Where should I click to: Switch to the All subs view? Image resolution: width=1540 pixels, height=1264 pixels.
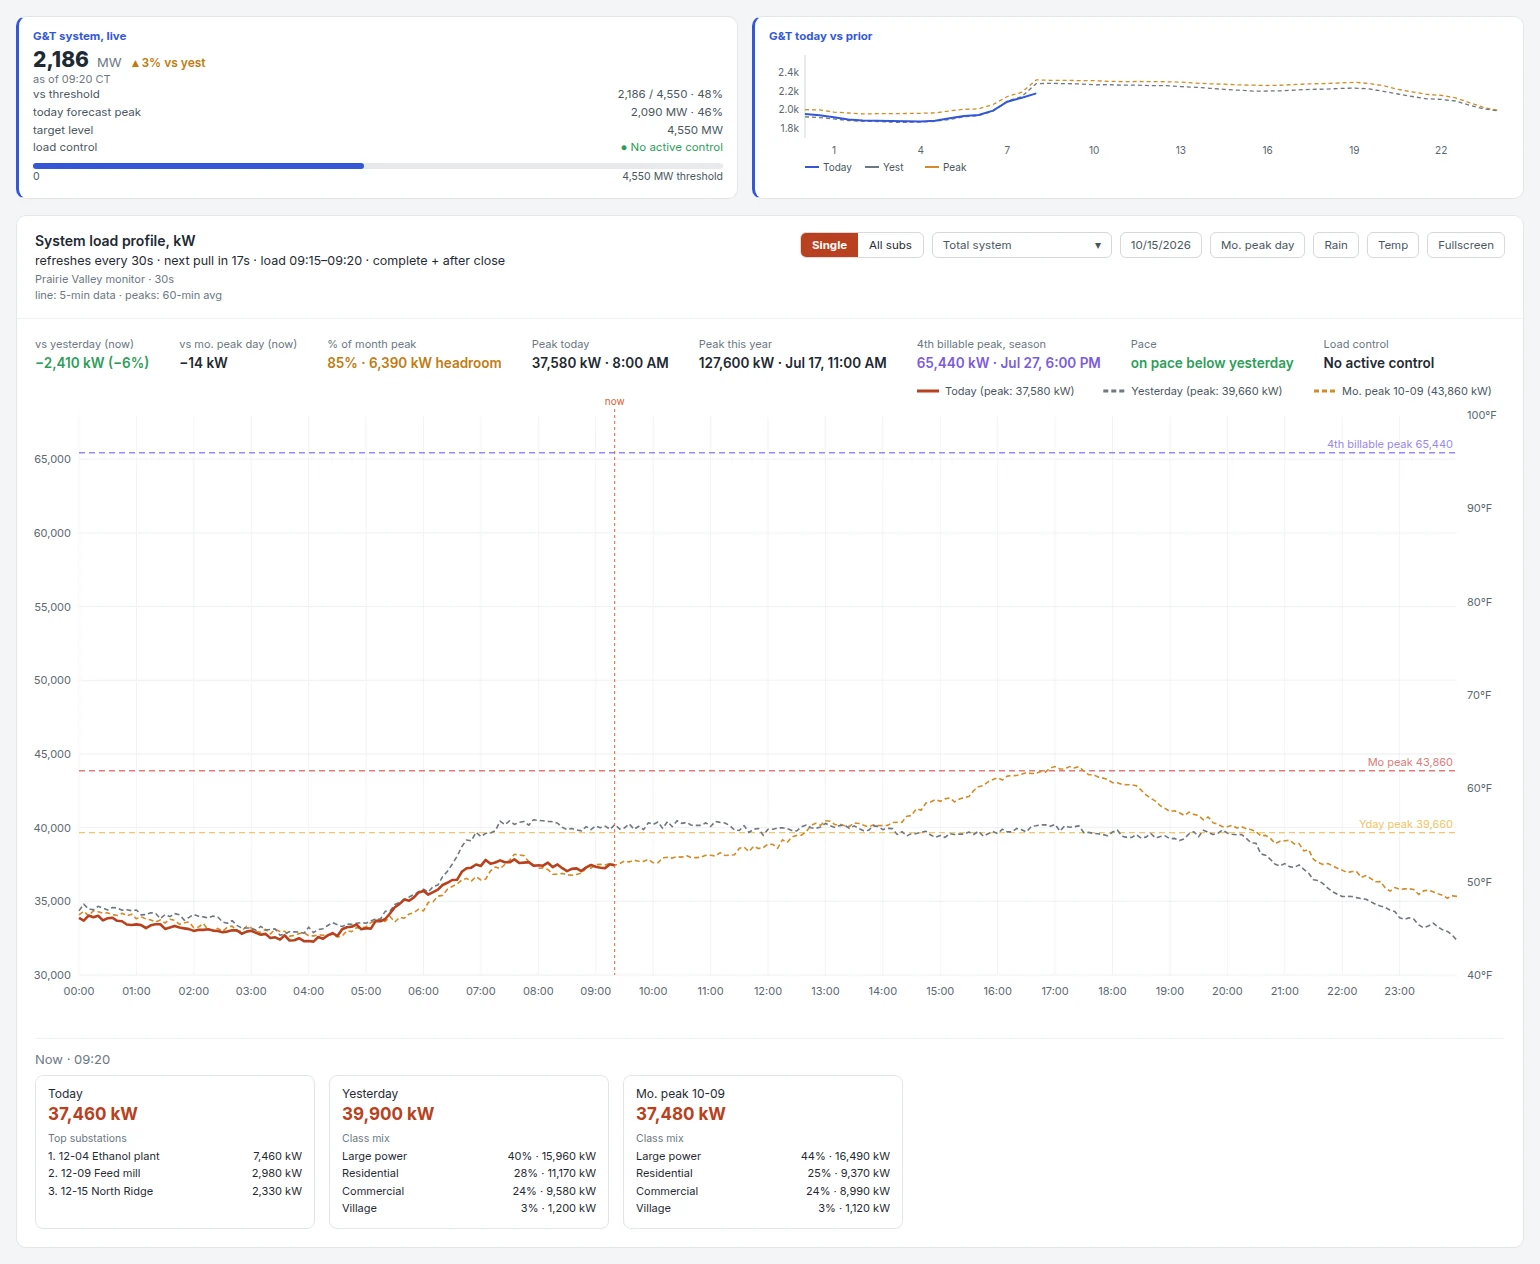click(890, 245)
